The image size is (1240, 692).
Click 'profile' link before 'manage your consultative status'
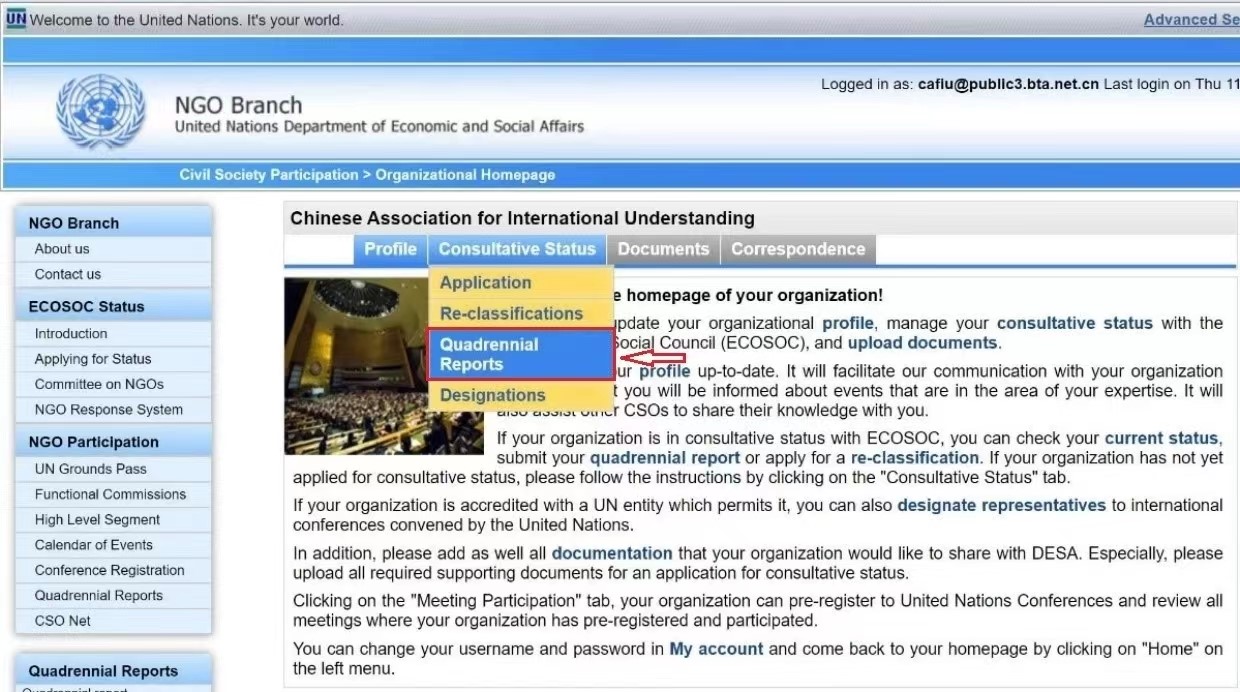(x=848, y=323)
